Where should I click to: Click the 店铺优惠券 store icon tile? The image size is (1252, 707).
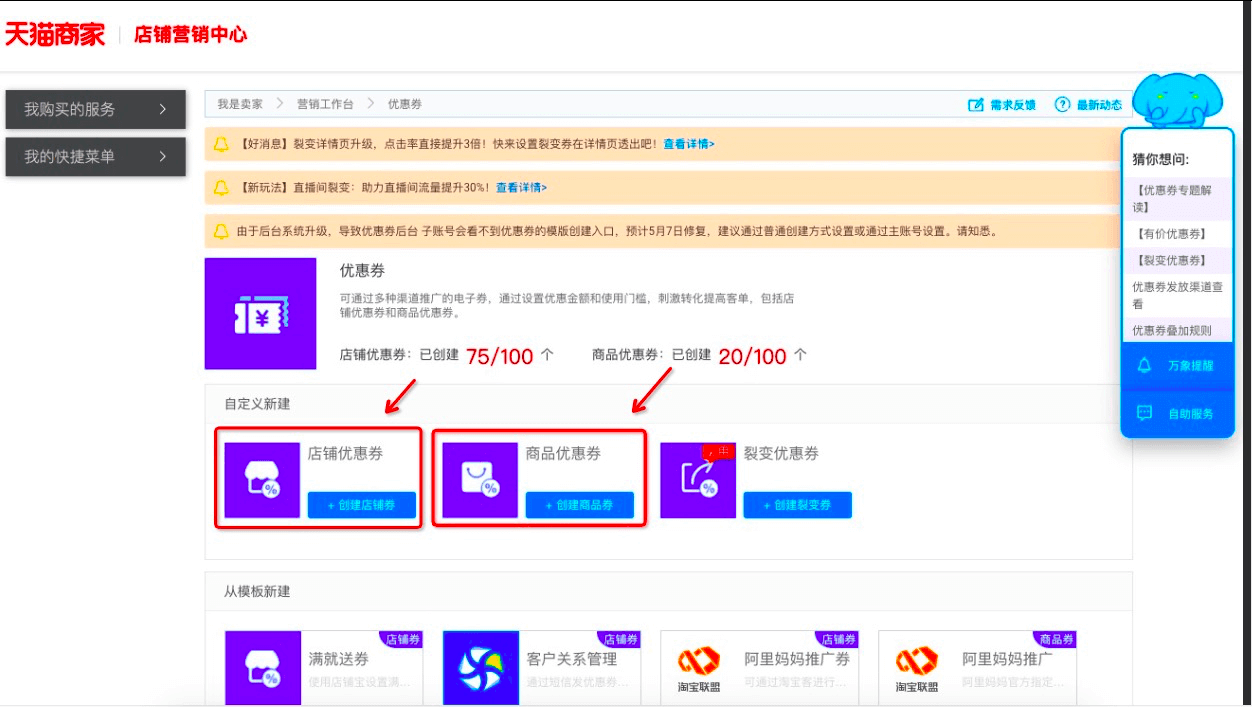pyautogui.click(x=262, y=480)
